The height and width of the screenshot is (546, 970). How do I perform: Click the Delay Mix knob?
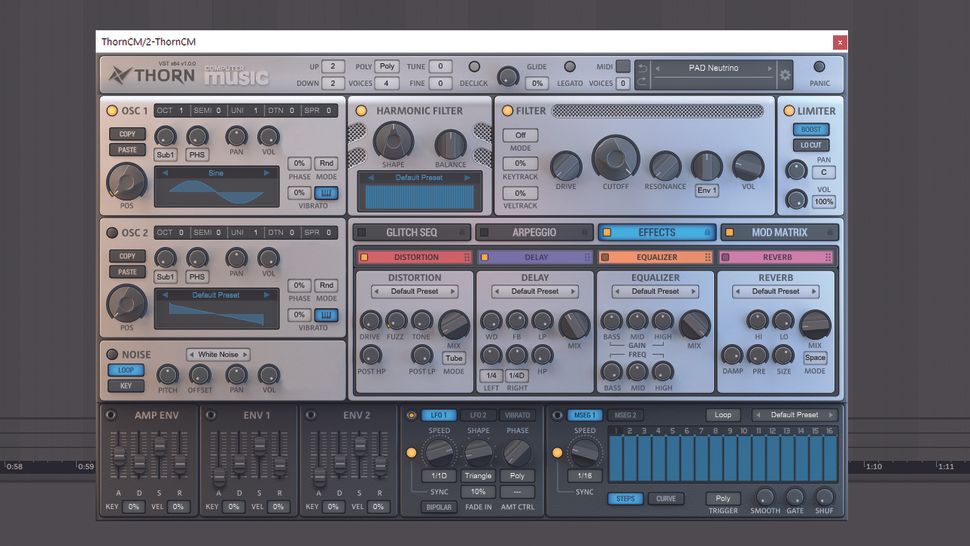tap(575, 325)
